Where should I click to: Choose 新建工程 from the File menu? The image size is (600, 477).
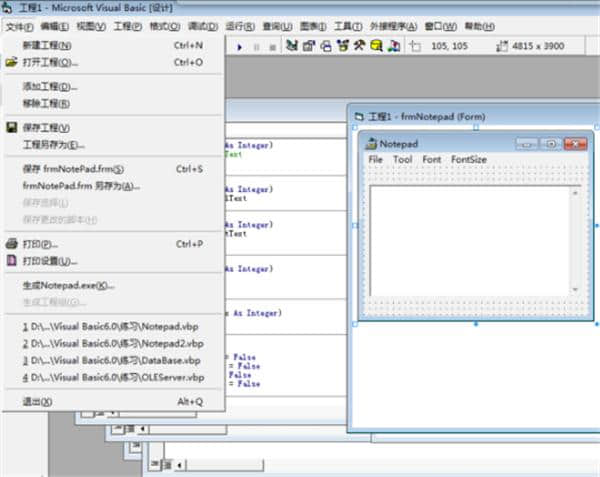tap(46, 46)
